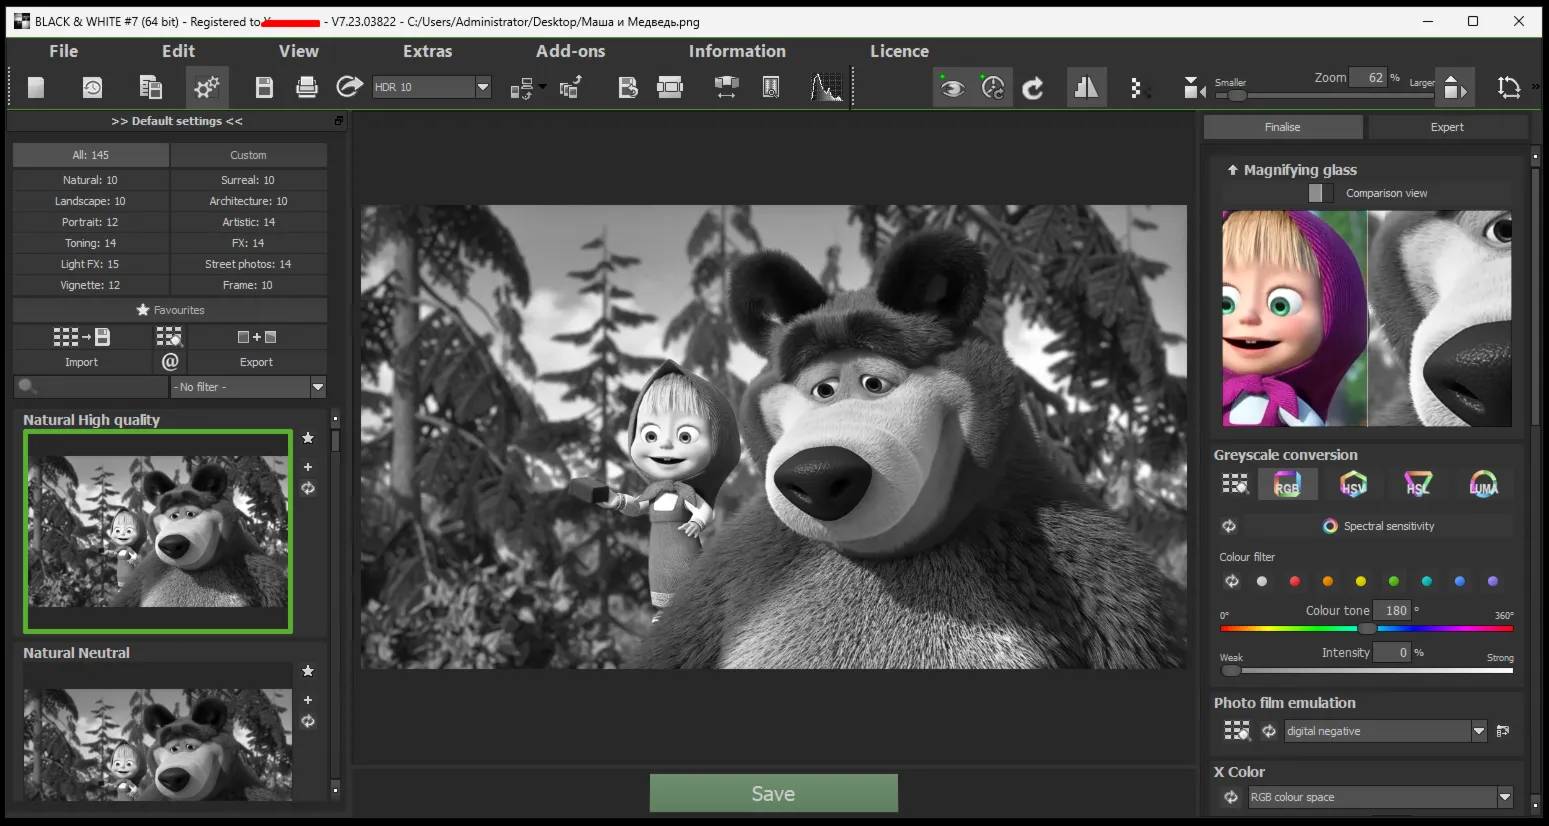This screenshot has height=826, width=1549.
Task: Click the Zoom percentage field showing 62
Action: (1368, 77)
